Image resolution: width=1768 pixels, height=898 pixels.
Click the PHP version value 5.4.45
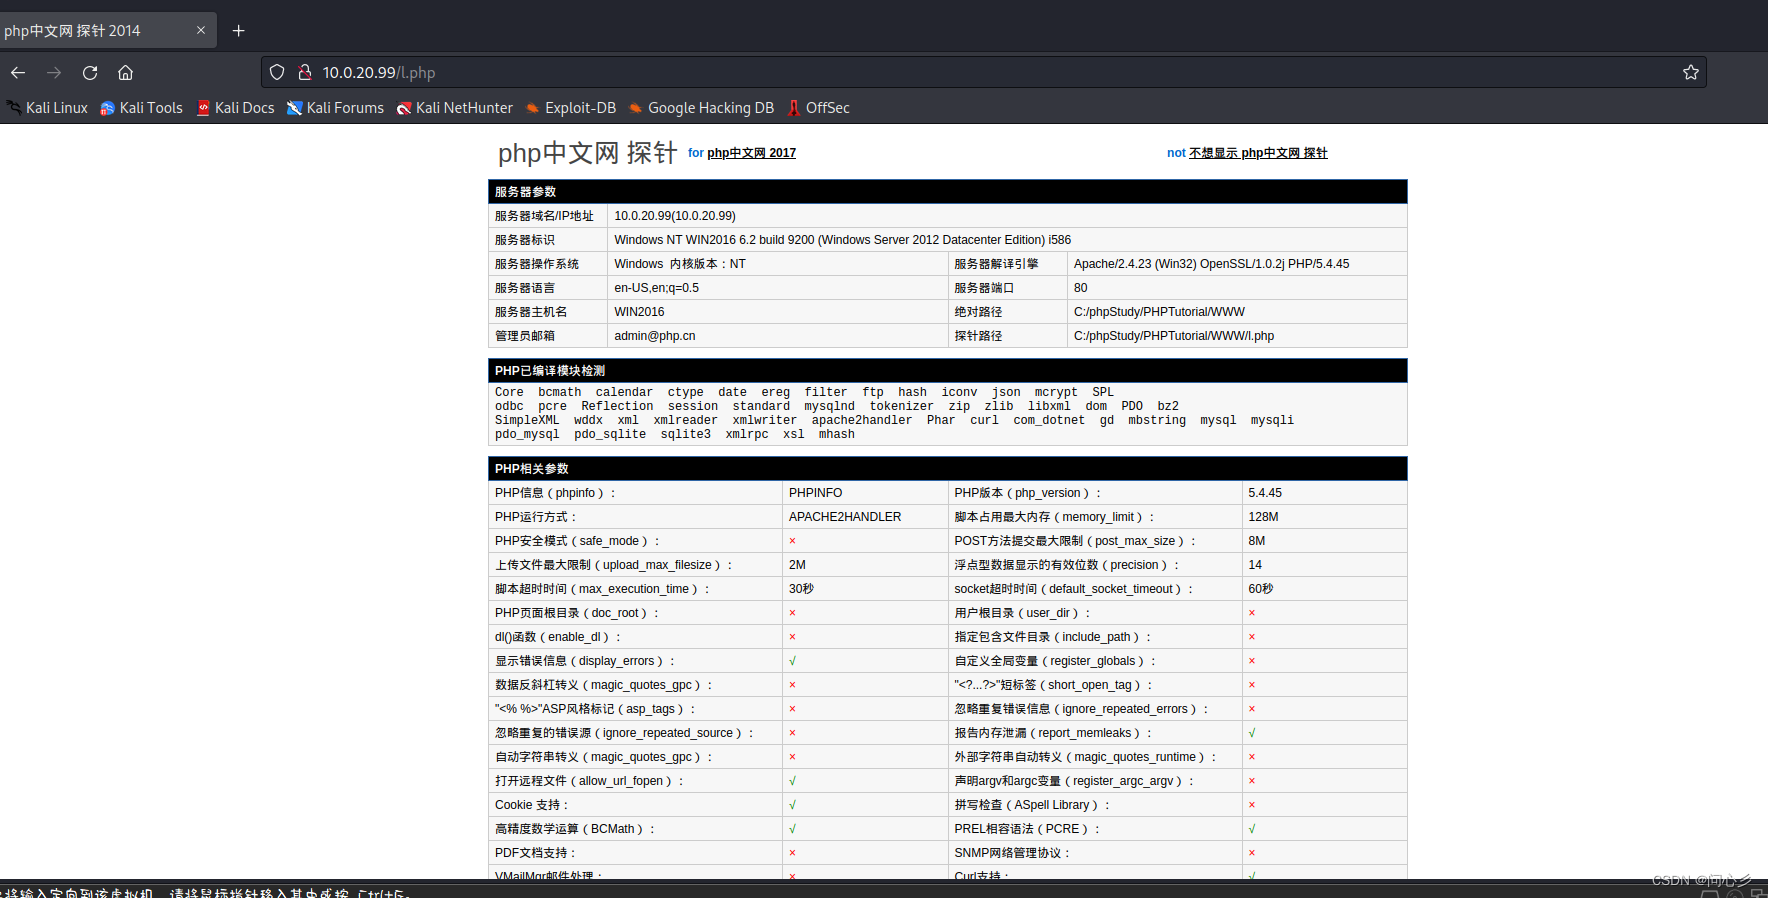tap(1265, 493)
